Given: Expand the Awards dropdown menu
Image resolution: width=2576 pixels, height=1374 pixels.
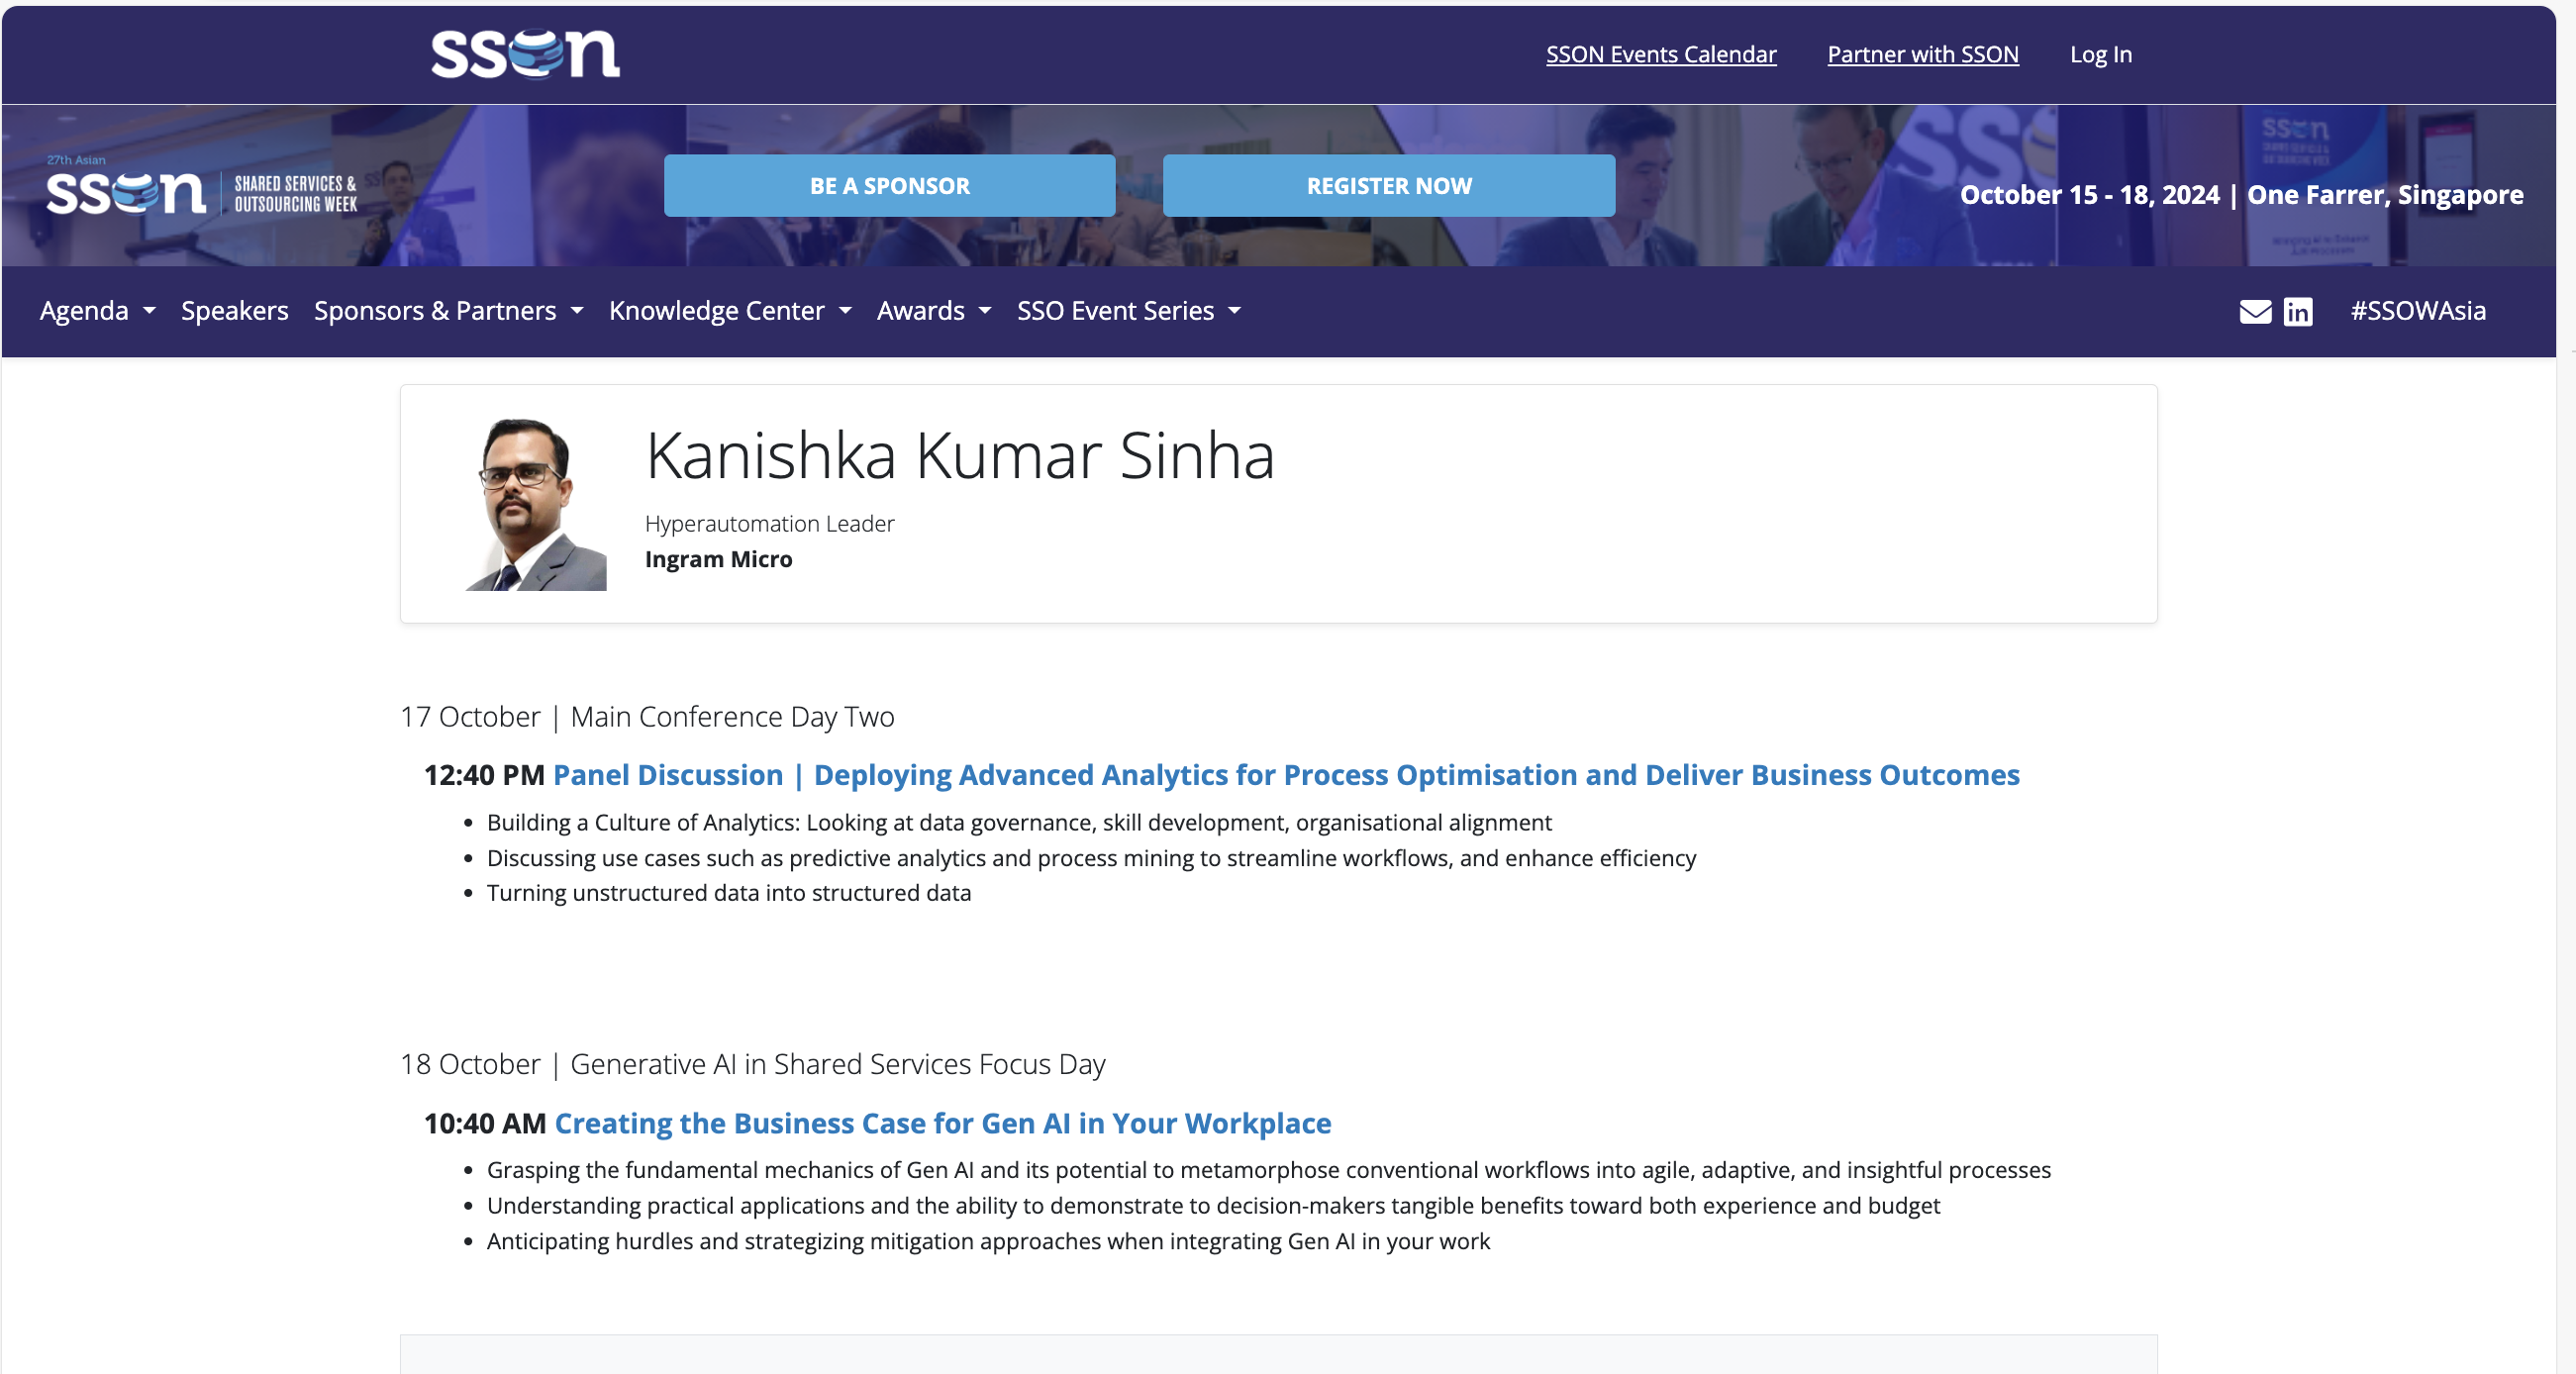Looking at the screenshot, I should click(934, 311).
